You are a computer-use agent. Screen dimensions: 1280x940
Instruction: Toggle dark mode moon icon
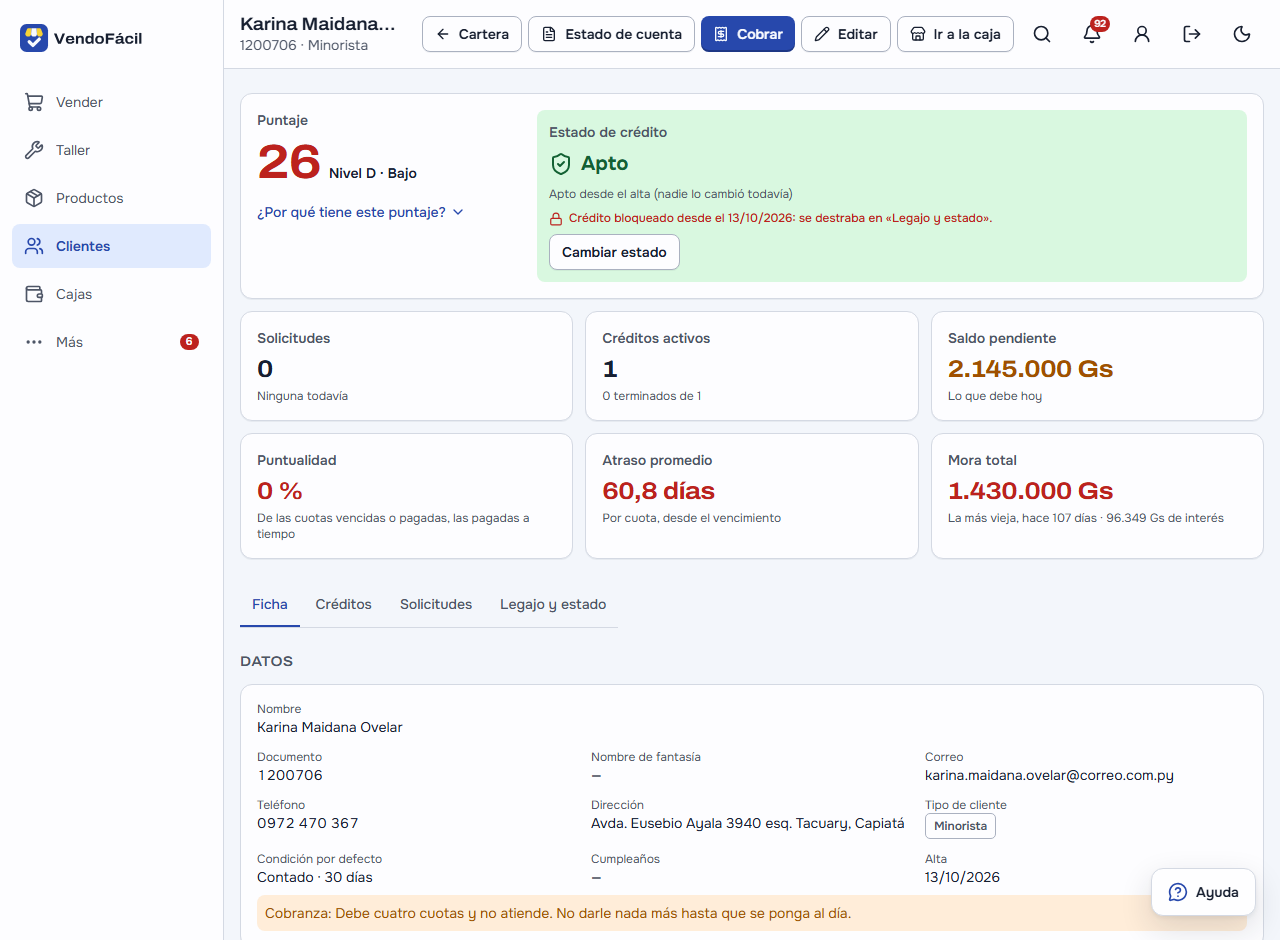1242,34
